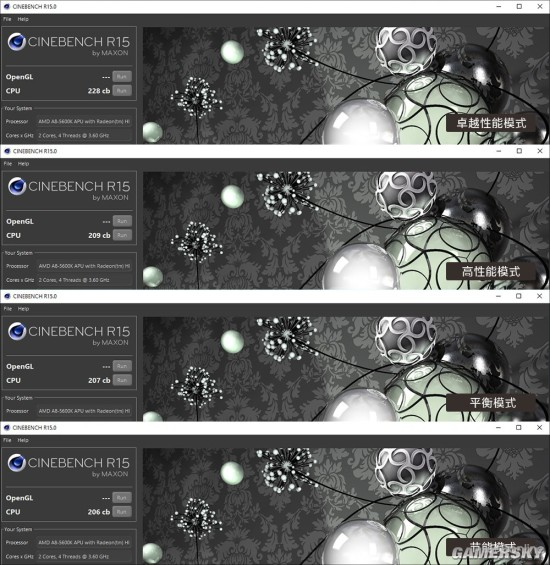The image size is (550, 565).
Task: Select the '207 cb' CPU score value
Action: click(x=99, y=381)
